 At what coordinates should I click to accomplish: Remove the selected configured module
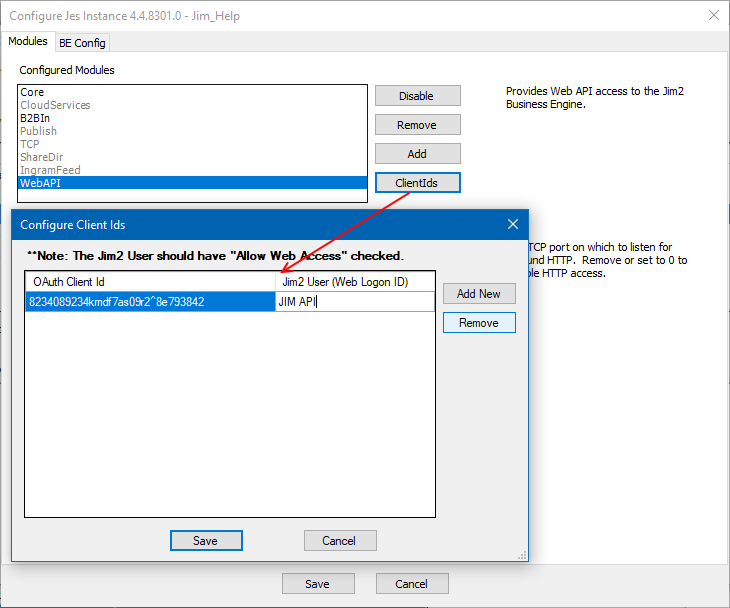(418, 125)
